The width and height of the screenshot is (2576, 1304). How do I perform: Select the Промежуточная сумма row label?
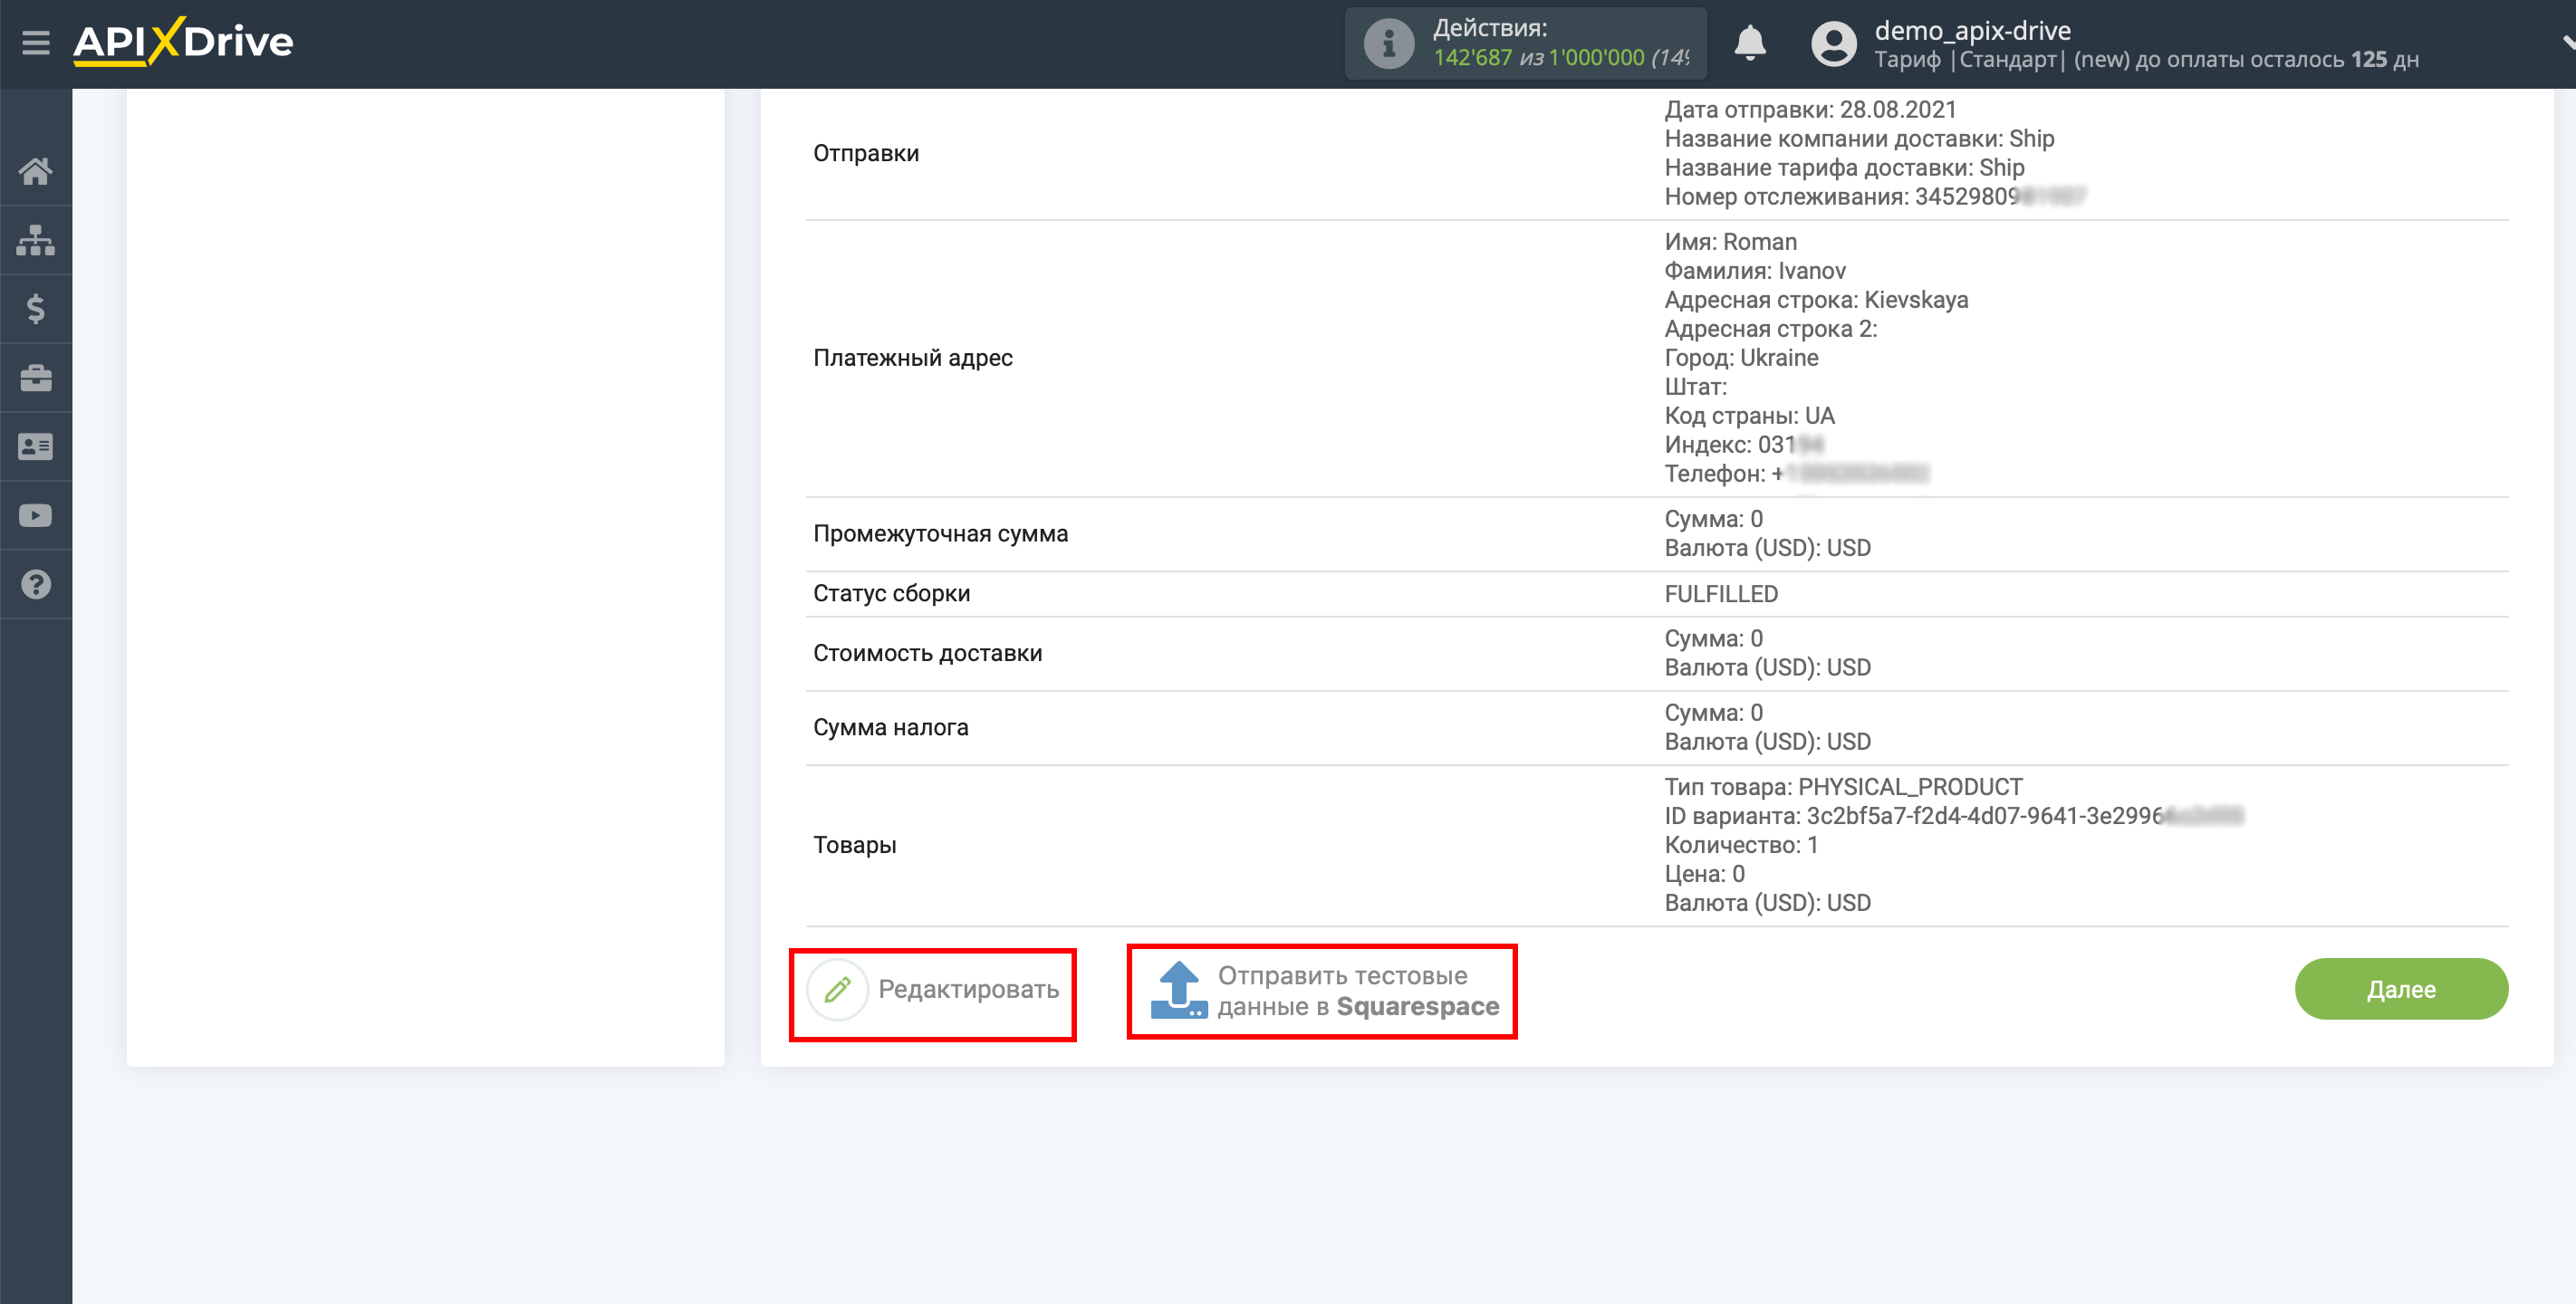[x=940, y=534]
